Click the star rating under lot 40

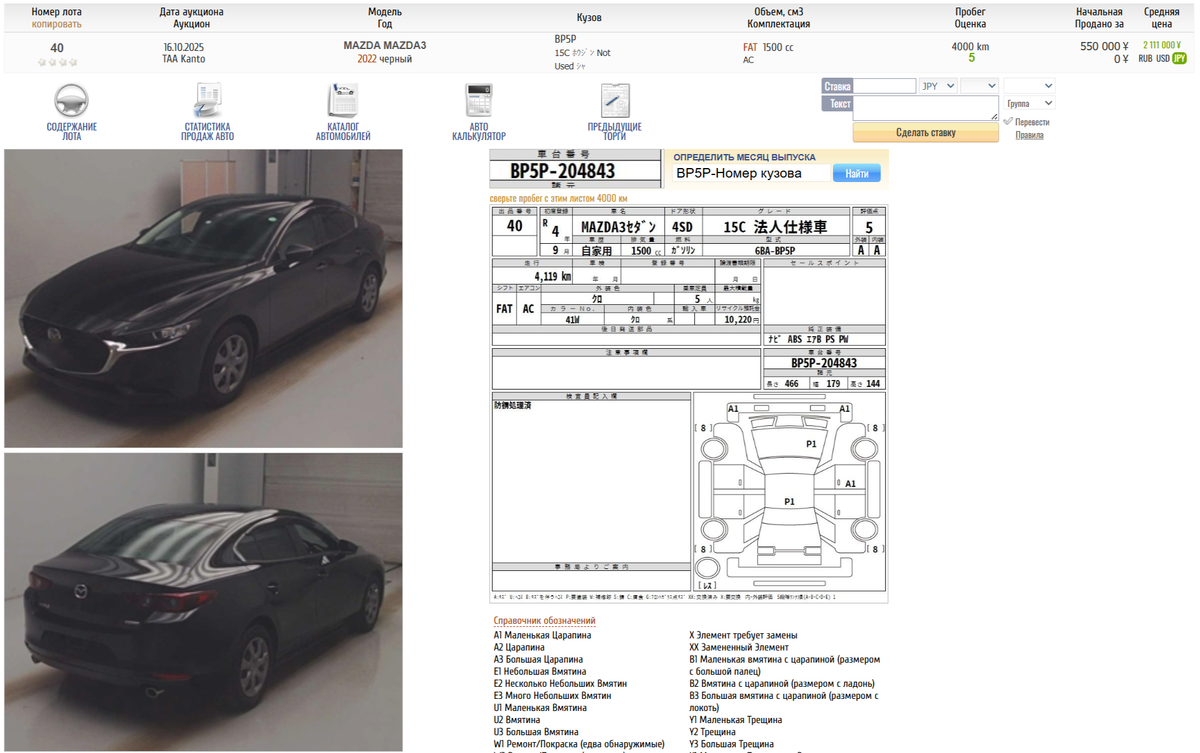pos(57,62)
